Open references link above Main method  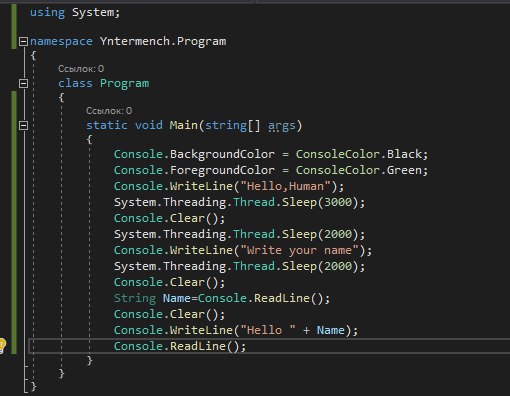pyautogui.click(x=109, y=111)
